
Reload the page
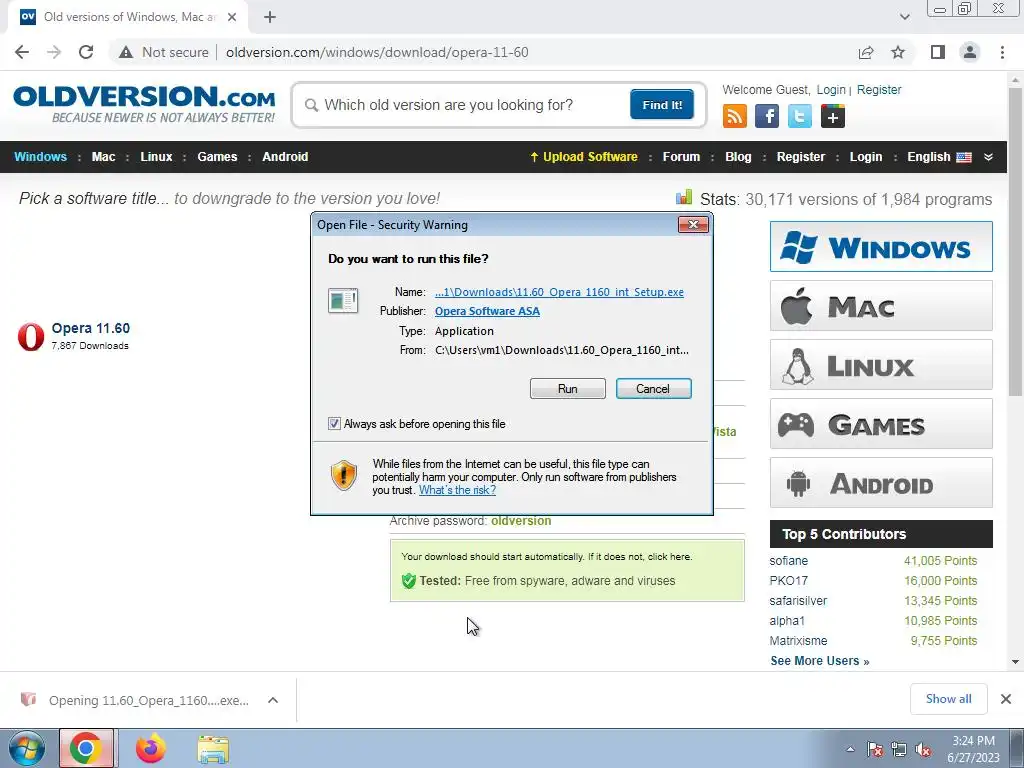[x=86, y=52]
